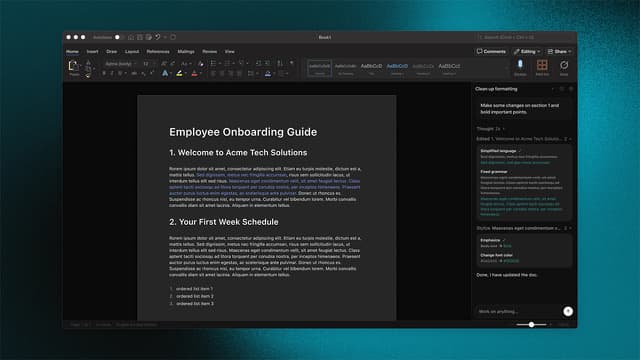Click the Paste clipboard icon
640x360 pixels.
(x=74, y=67)
